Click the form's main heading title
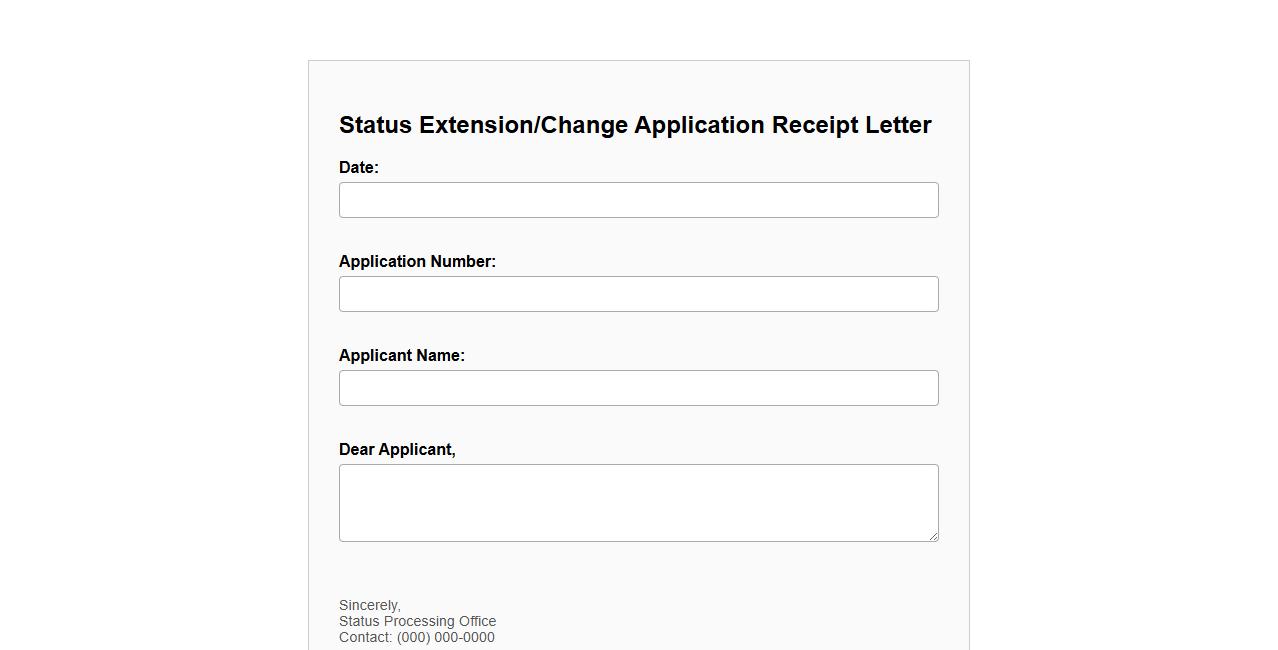This screenshot has height=650, width=1278. click(635, 125)
